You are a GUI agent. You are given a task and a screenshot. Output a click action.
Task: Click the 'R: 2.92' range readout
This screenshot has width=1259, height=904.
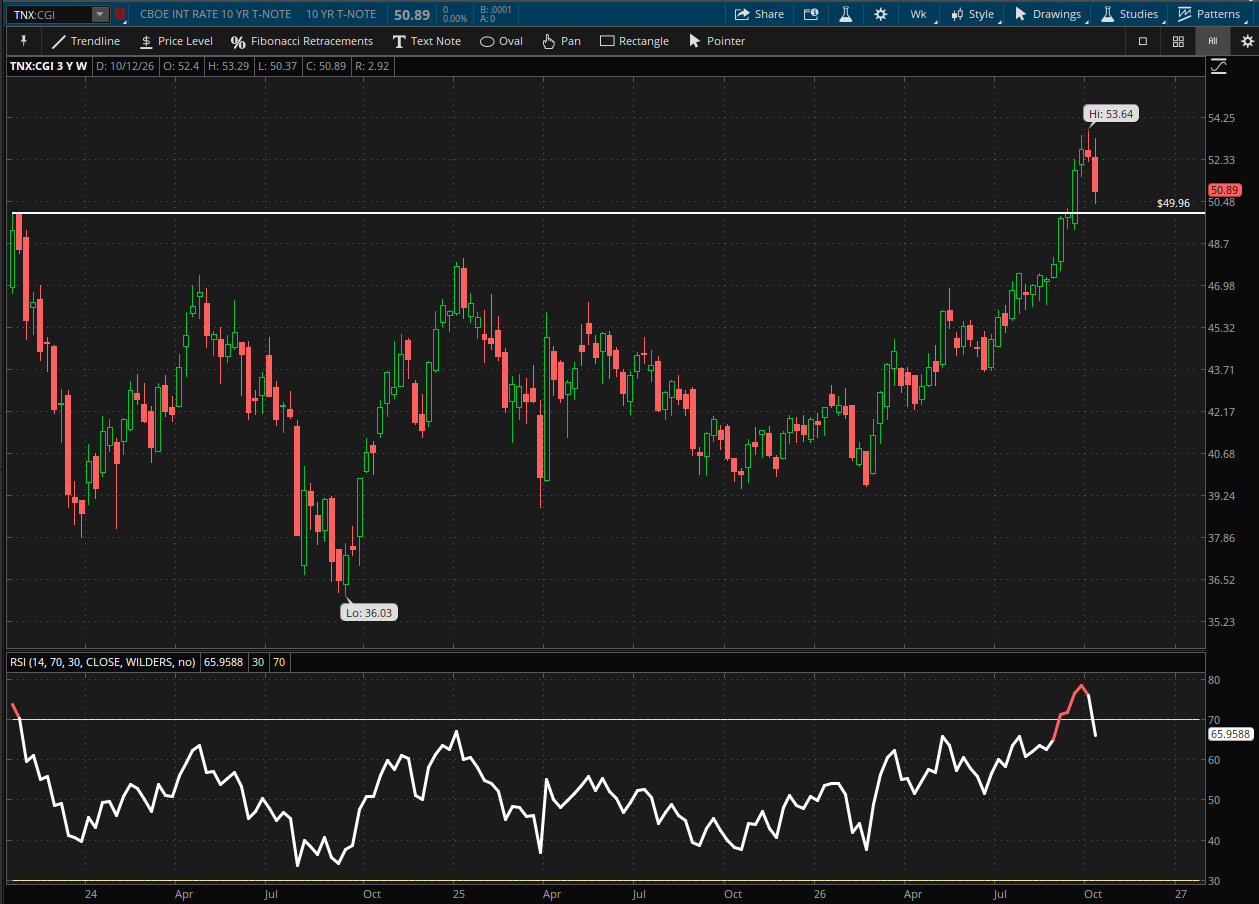tap(371, 67)
